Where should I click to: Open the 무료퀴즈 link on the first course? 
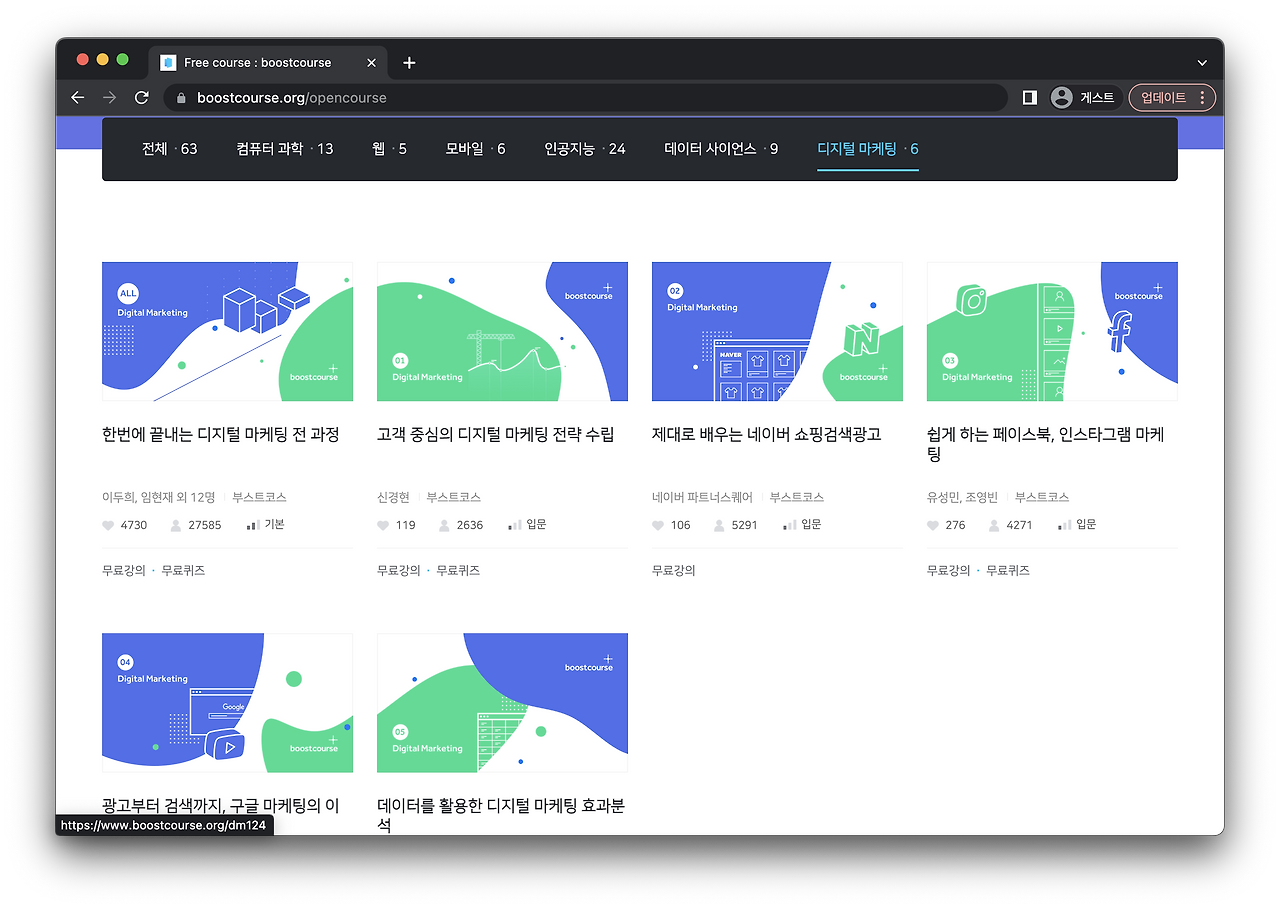183,570
